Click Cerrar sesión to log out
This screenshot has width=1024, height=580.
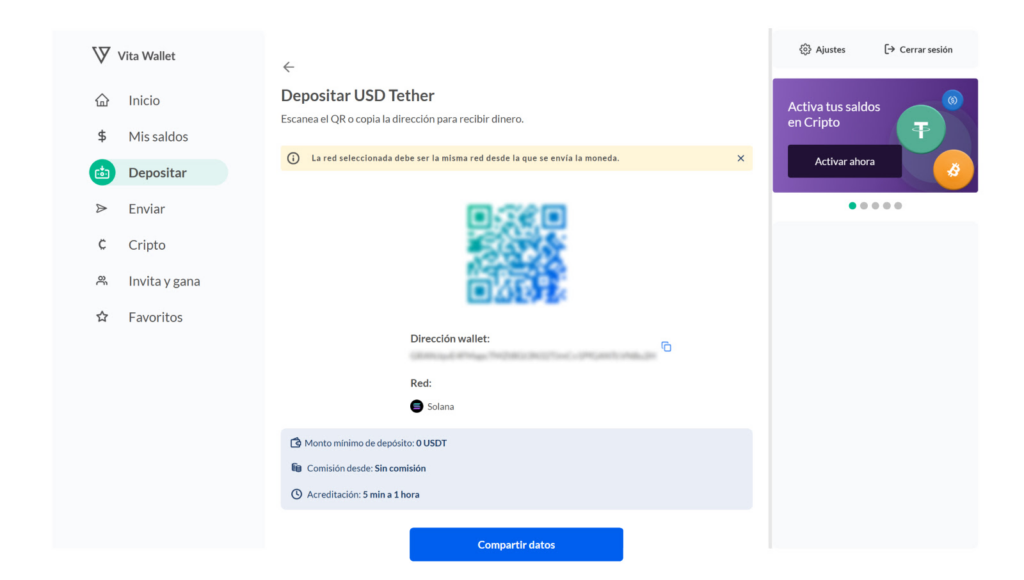click(918, 50)
